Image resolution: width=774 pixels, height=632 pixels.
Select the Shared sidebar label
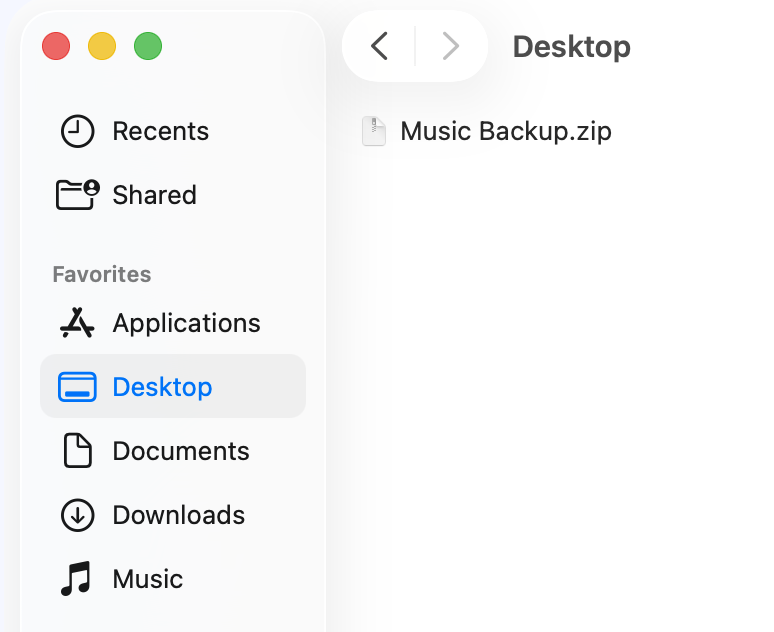click(x=154, y=195)
